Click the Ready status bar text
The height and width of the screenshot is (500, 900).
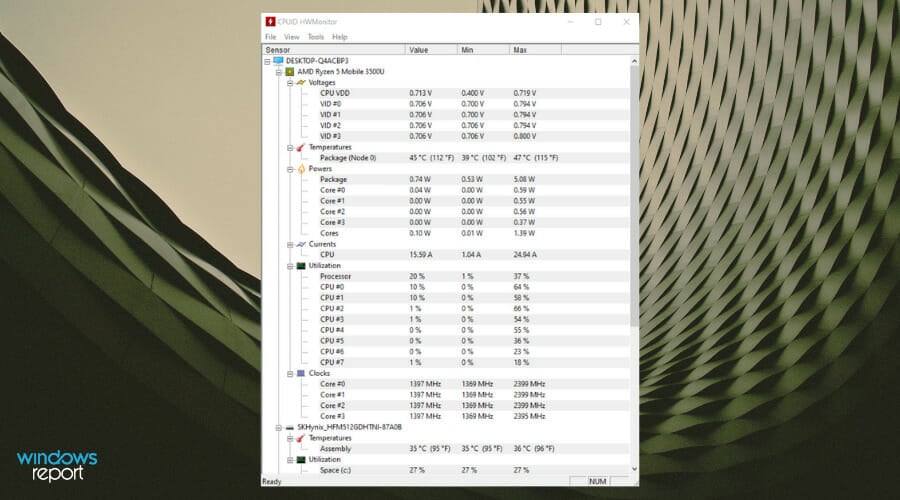tap(271, 482)
